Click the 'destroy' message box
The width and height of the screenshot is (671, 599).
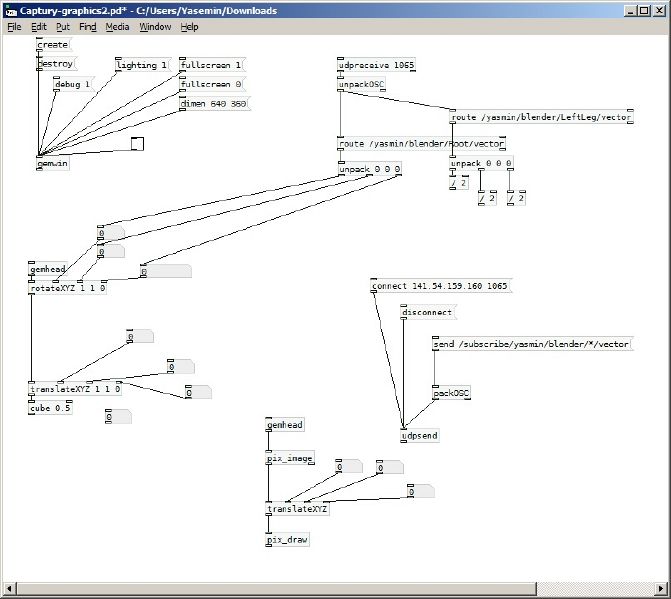(x=54, y=65)
